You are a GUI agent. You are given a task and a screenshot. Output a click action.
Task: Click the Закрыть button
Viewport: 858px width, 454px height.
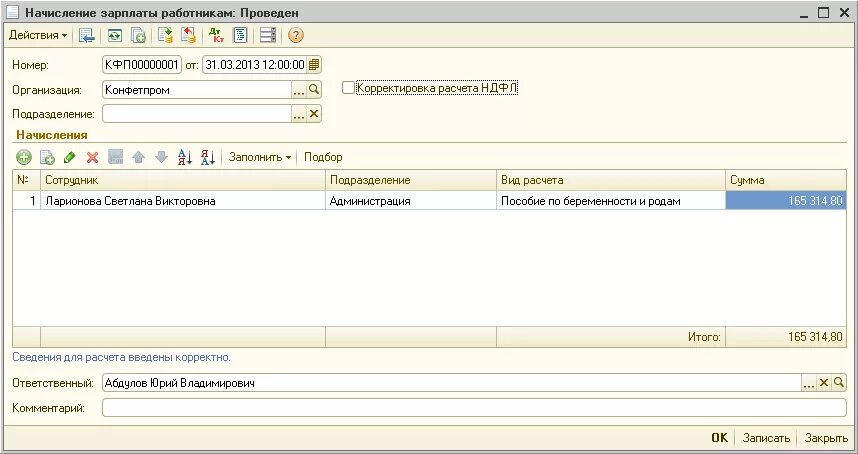click(x=826, y=438)
